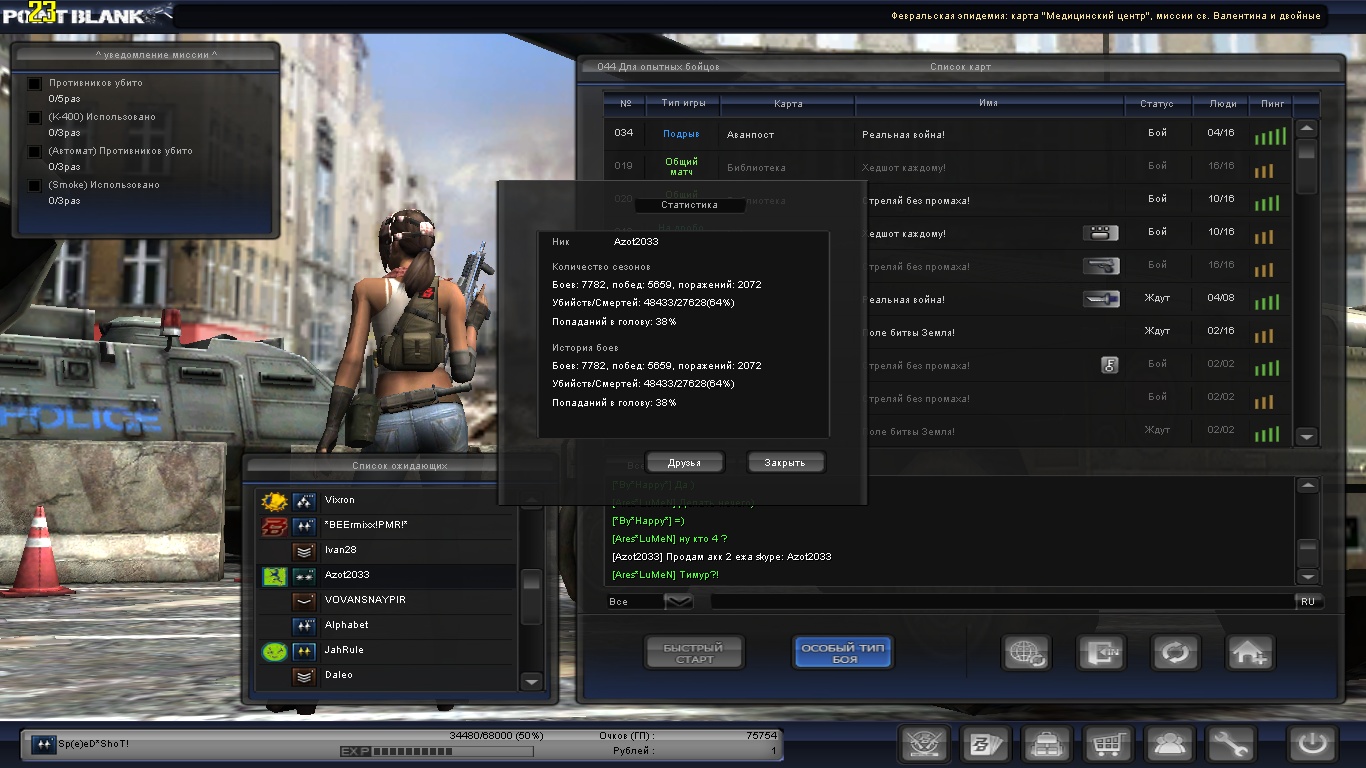Image resolution: width=1366 pixels, height=768 pixels.
Task: Sort rooms by Тип игры column
Action: click(683, 103)
